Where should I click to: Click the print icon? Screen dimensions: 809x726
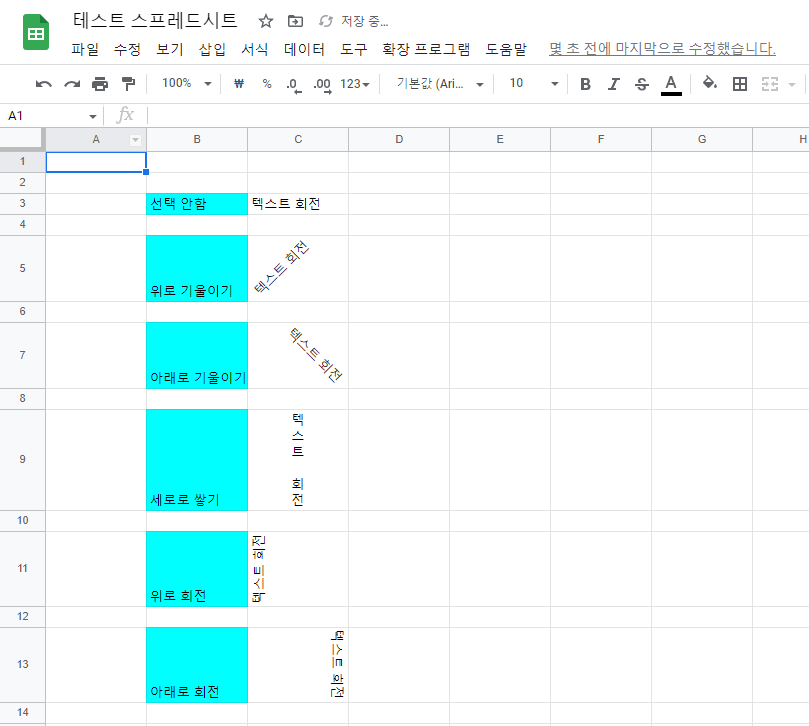pos(100,84)
